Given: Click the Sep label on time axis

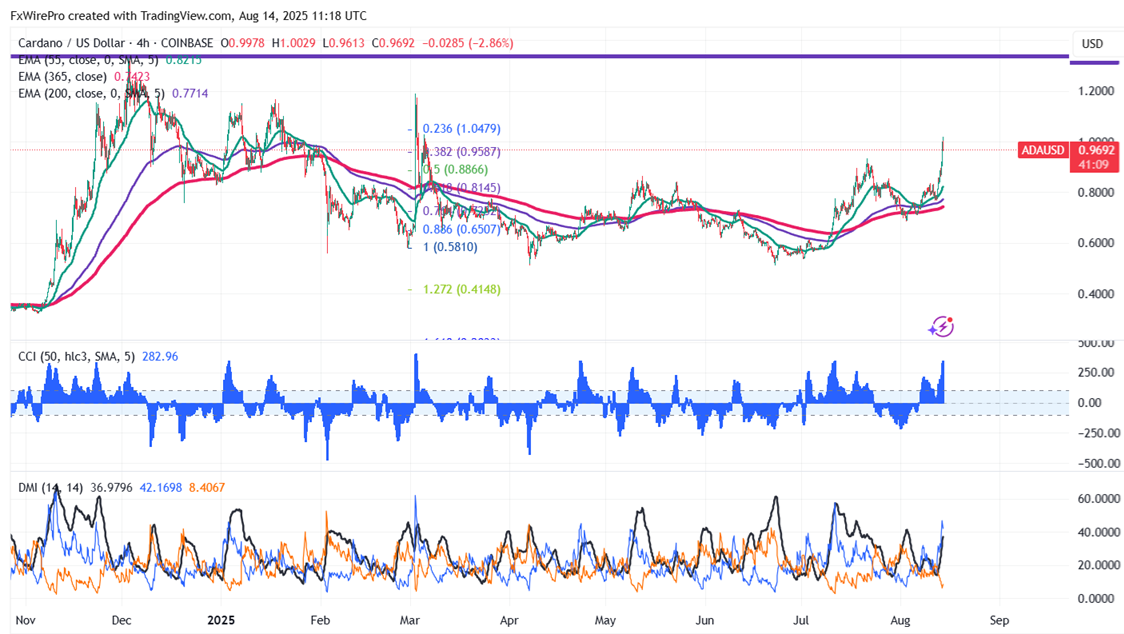Looking at the screenshot, I should [x=999, y=620].
